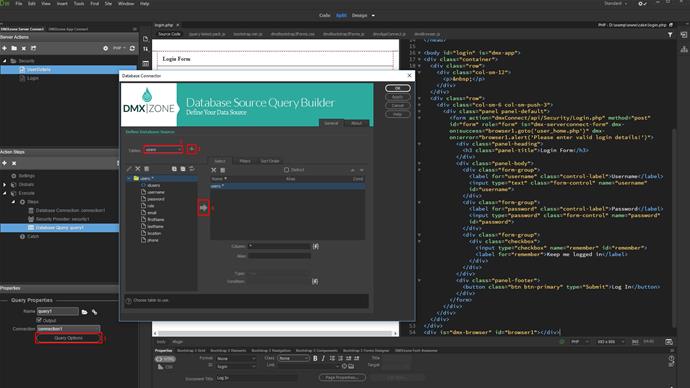Click Cancel in Database Connector dialog

tap(398, 106)
